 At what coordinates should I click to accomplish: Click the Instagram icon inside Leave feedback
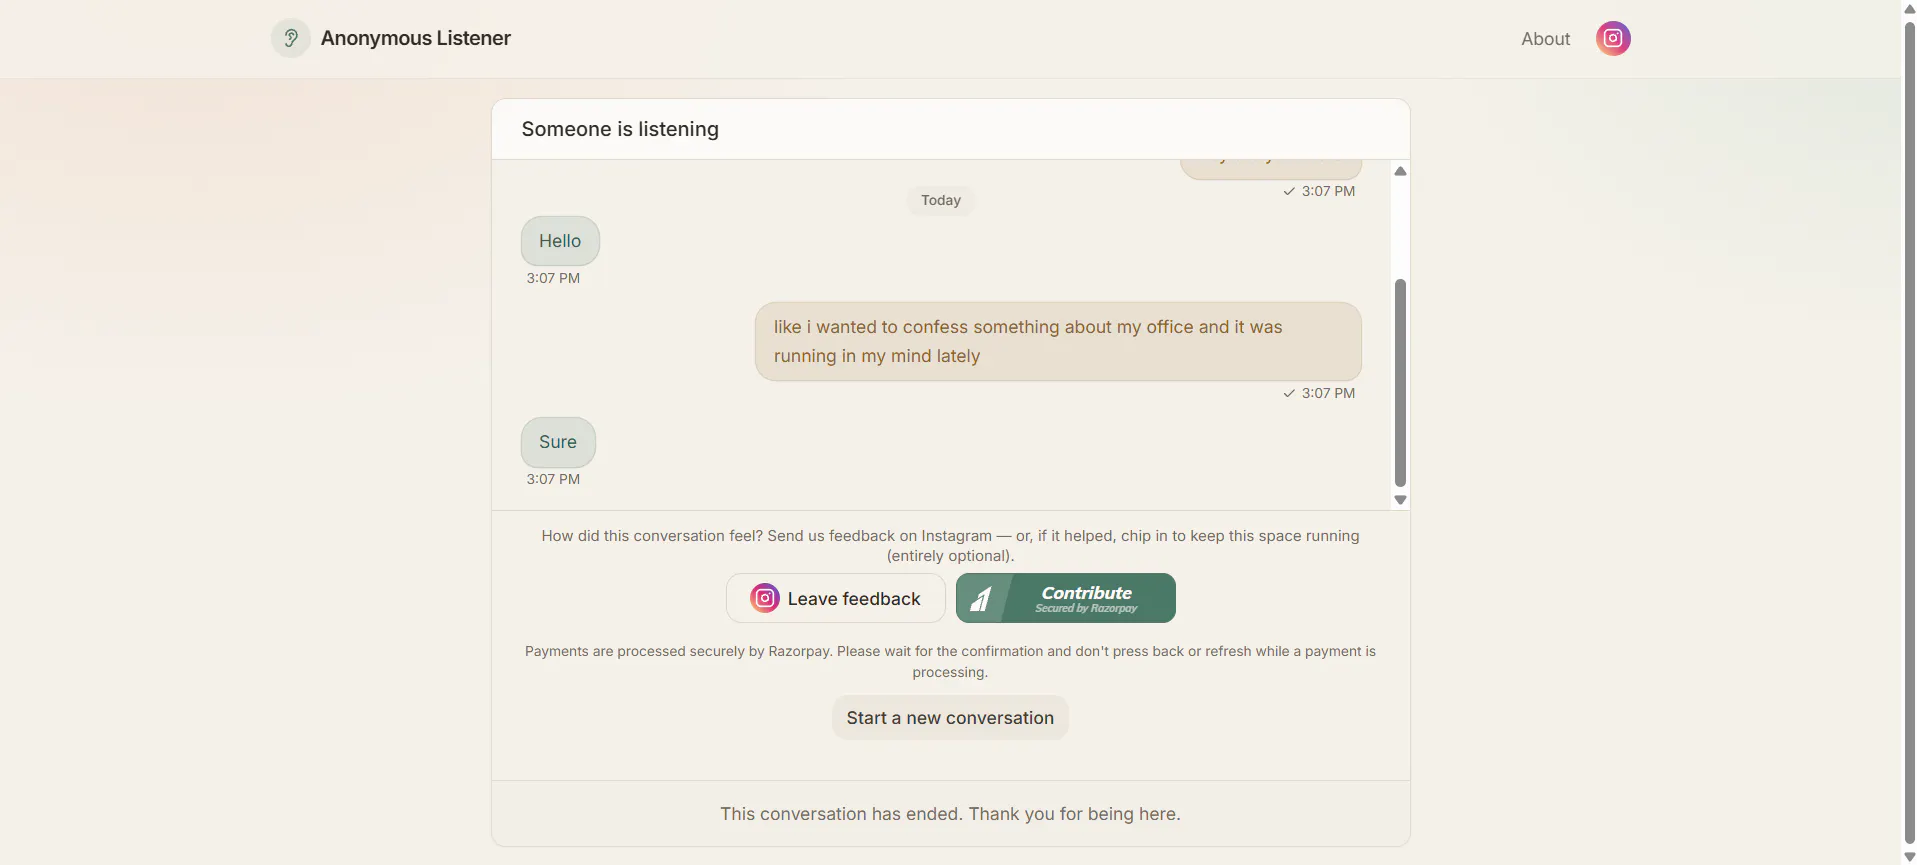coord(765,598)
